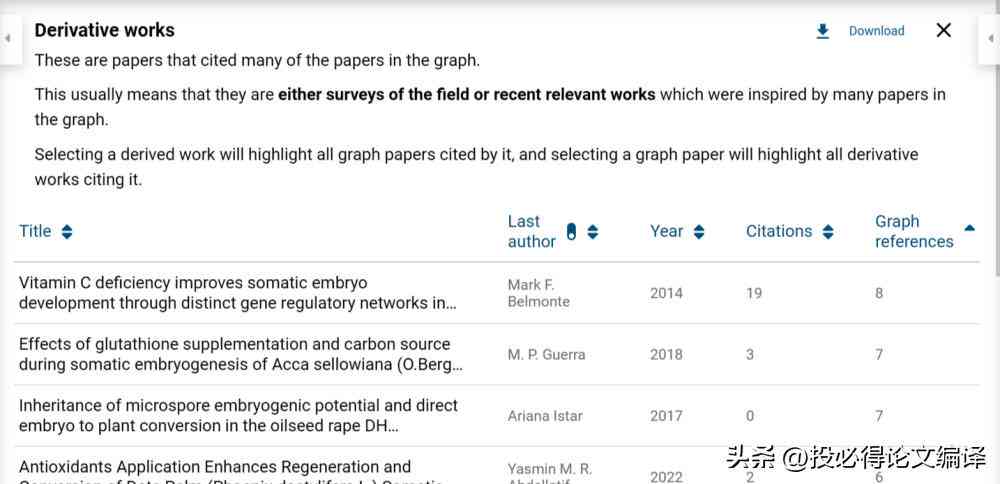1000x484 pixels.
Task: Sort by Year arrows icon
Action: (x=699, y=232)
